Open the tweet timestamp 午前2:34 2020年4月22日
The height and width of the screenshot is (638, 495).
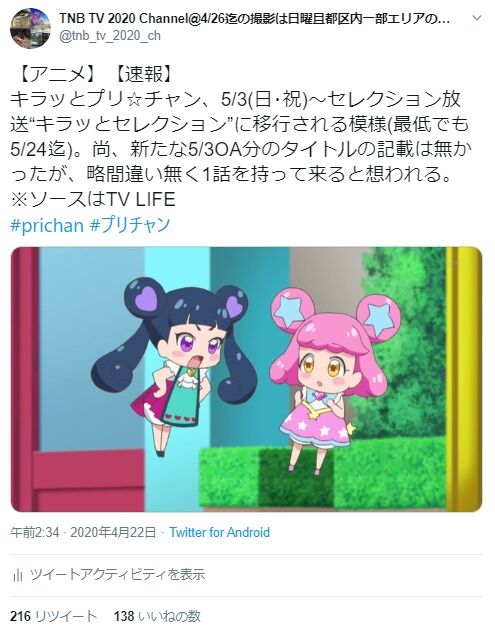pyautogui.click(x=83, y=532)
